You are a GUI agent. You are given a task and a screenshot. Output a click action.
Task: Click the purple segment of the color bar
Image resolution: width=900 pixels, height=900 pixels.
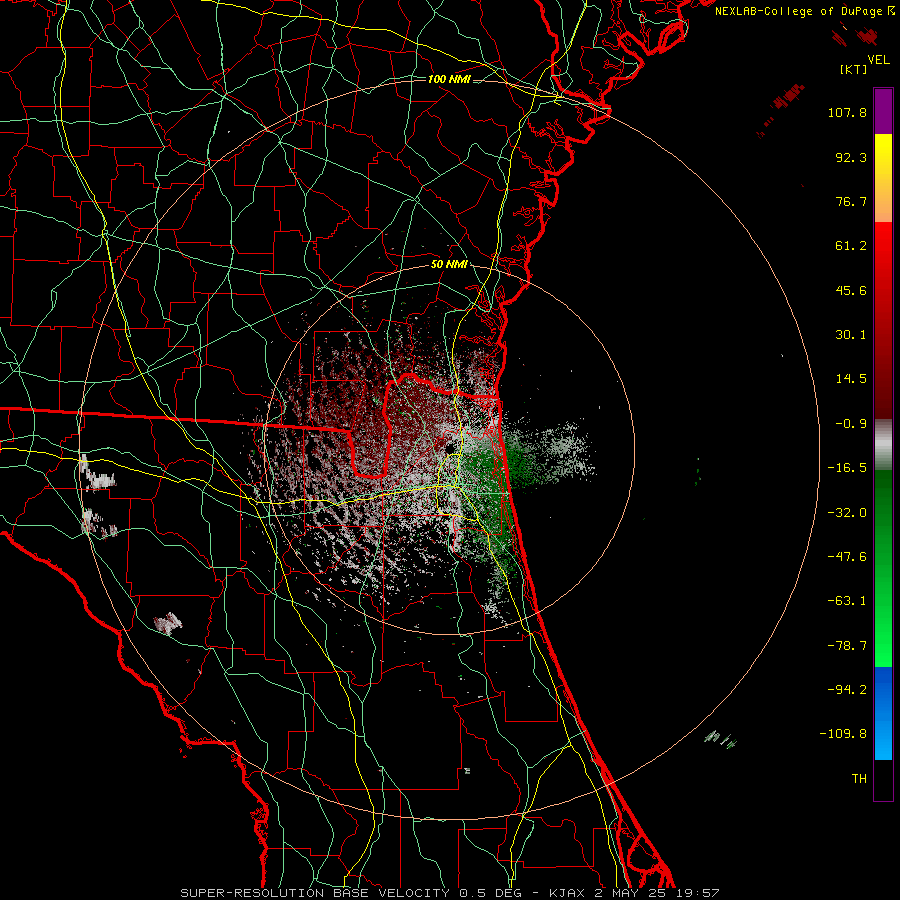883,111
